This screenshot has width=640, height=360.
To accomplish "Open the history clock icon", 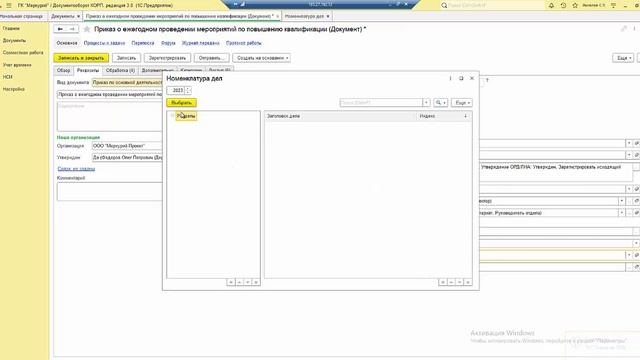I will click(563, 5).
